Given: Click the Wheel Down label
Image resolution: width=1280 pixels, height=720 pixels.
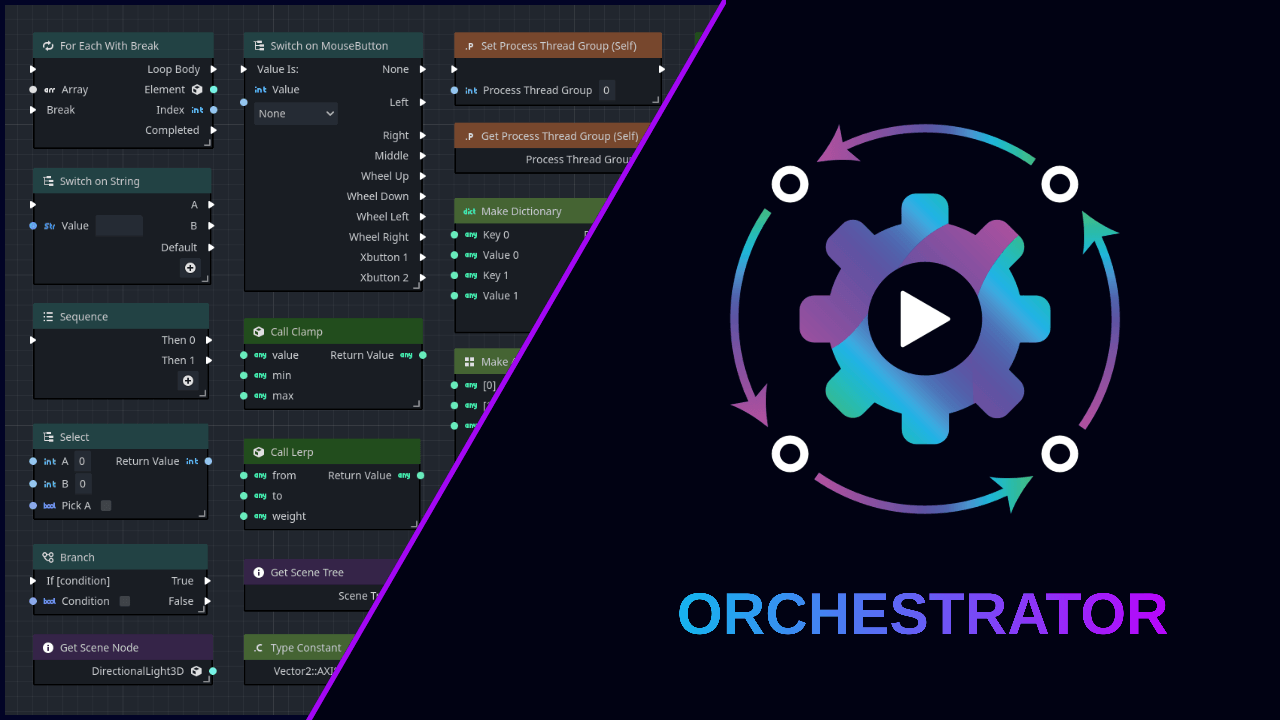Looking at the screenshot, I should 378,197.
